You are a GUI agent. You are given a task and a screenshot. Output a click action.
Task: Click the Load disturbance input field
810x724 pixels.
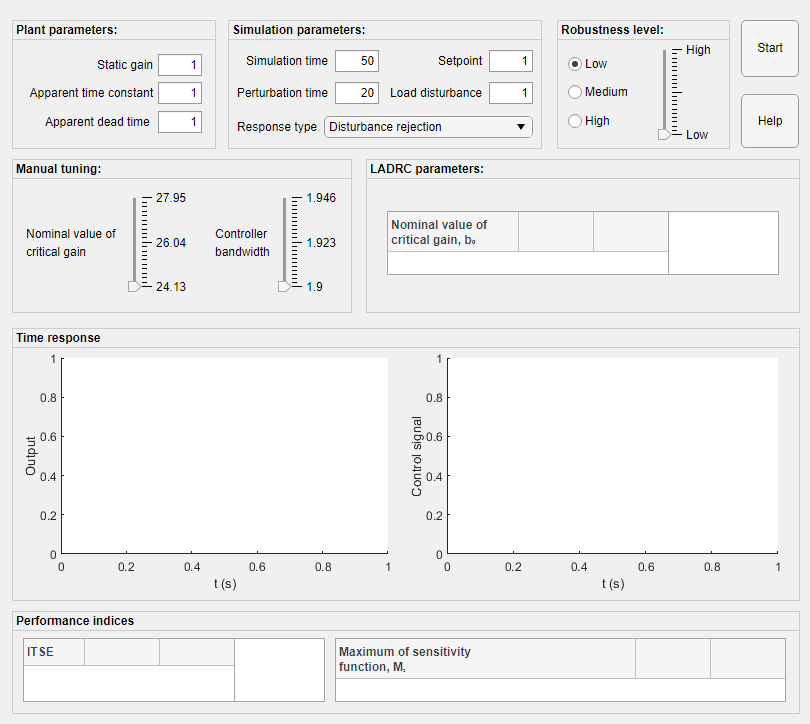click(511, 93)
